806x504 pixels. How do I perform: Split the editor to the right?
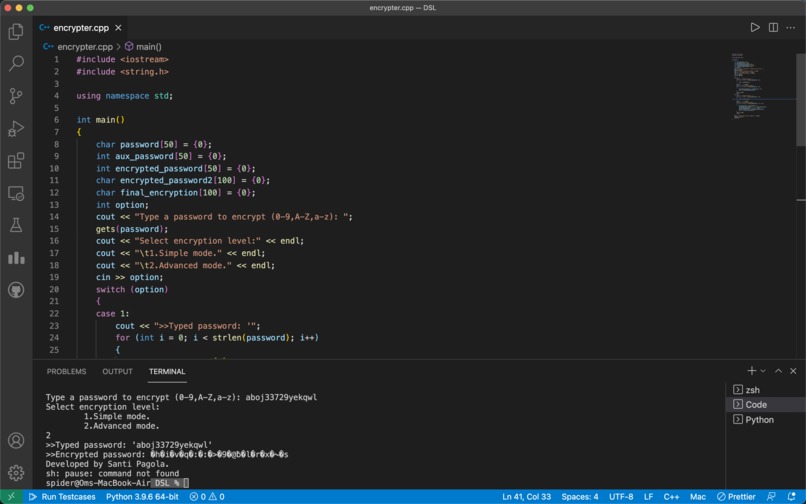[773, 27]
